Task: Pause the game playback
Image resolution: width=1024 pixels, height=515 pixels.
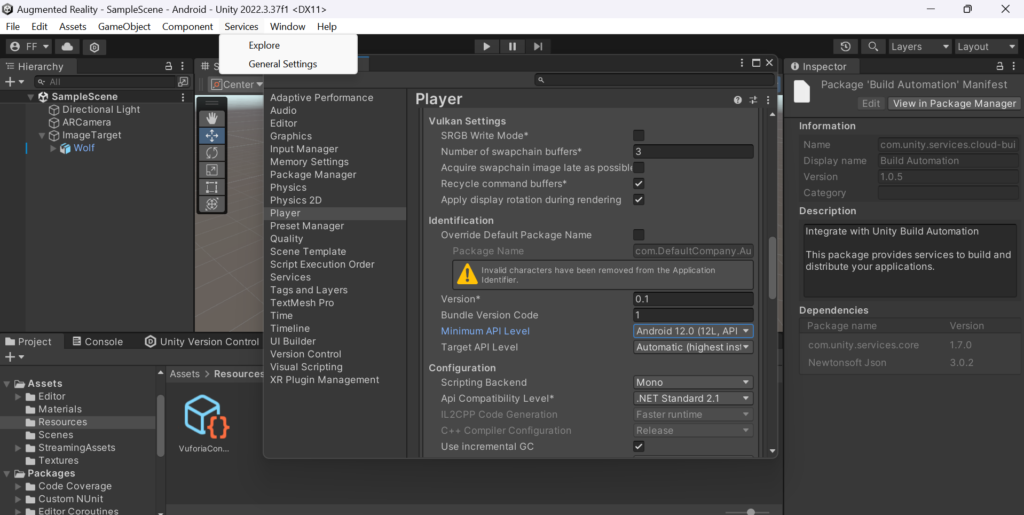Action: coord(513,46)
